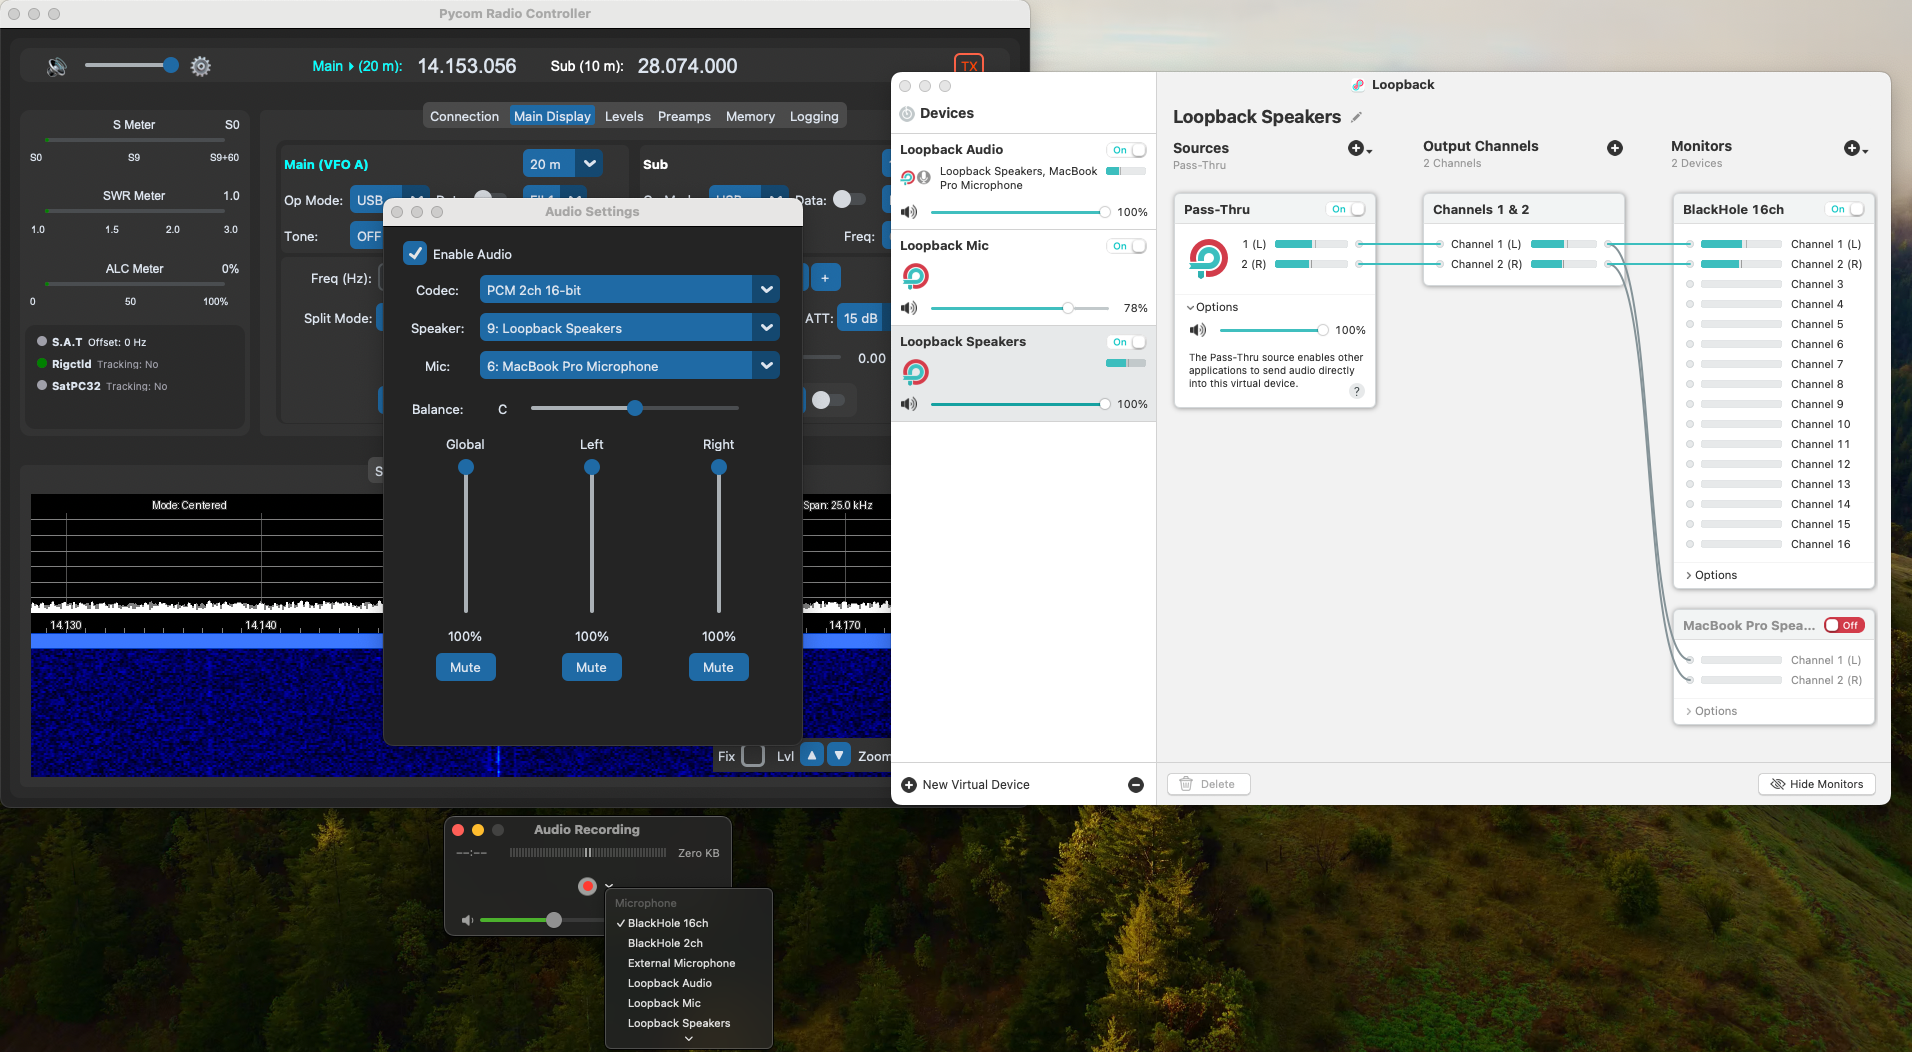Switch to Preamps tab
Screen dimensions: 1912x1052
(684, 116)
